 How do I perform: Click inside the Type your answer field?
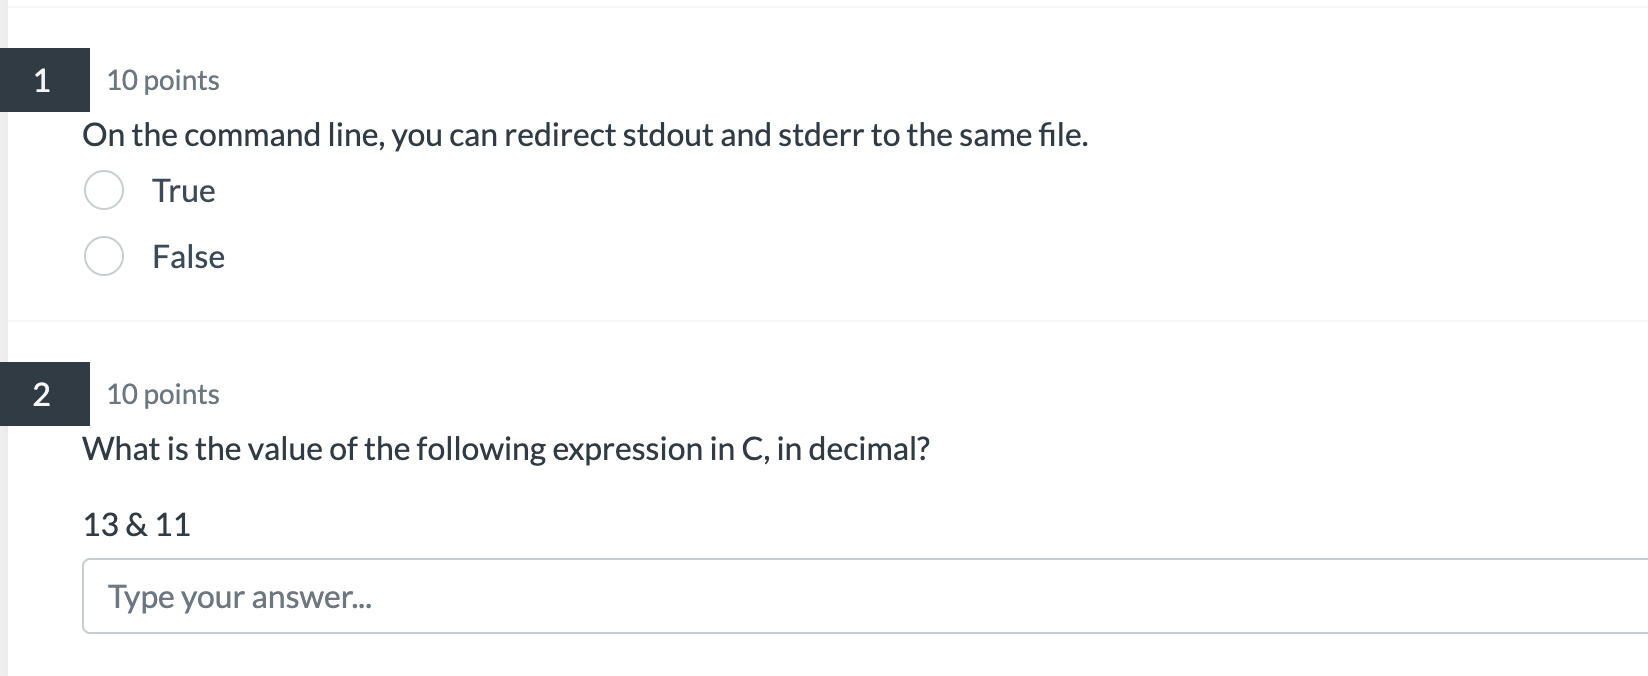tap(400, 596)
